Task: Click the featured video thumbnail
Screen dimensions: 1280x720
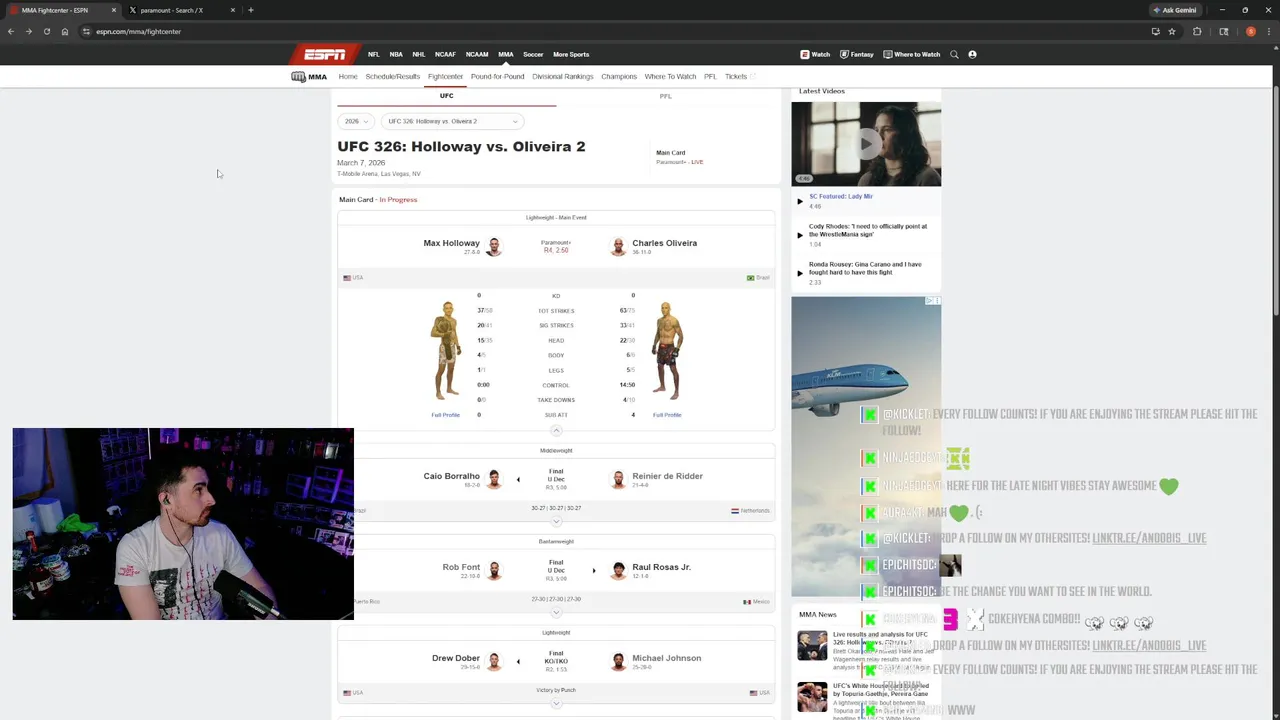Action: 866,144
